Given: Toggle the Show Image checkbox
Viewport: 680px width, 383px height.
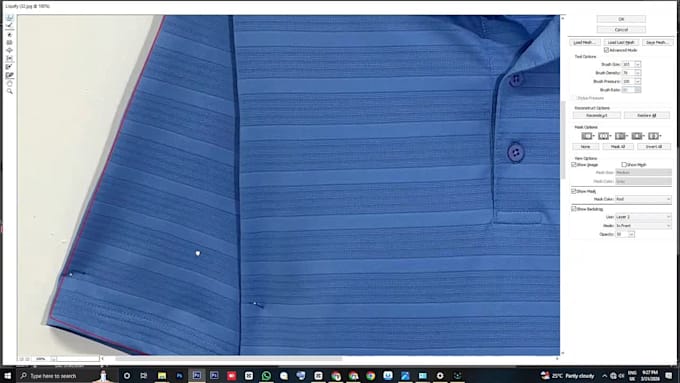Looking at the screenshot, I should point(574,165).
